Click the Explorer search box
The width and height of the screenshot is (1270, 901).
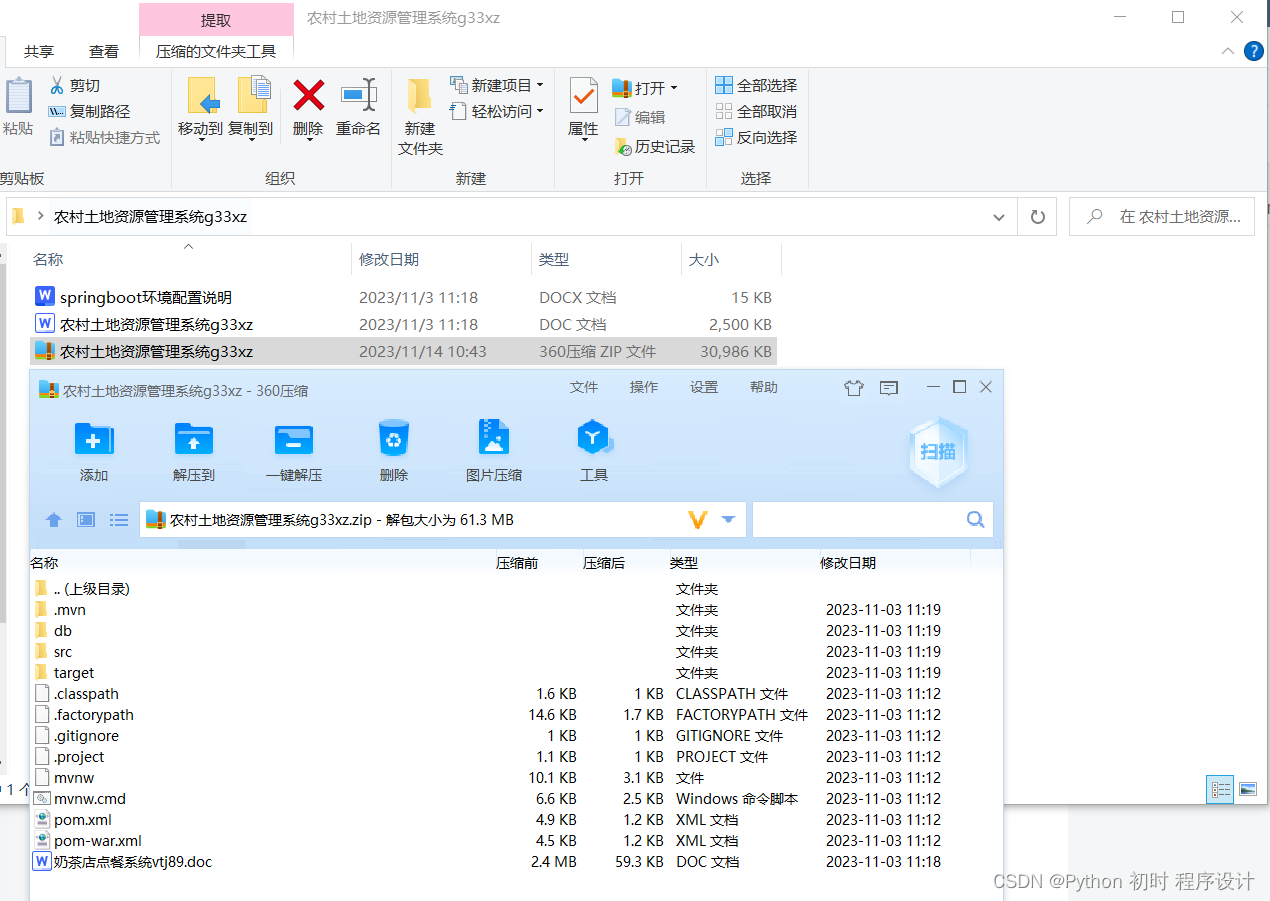pyautogui.click(x=1161, y=217)
